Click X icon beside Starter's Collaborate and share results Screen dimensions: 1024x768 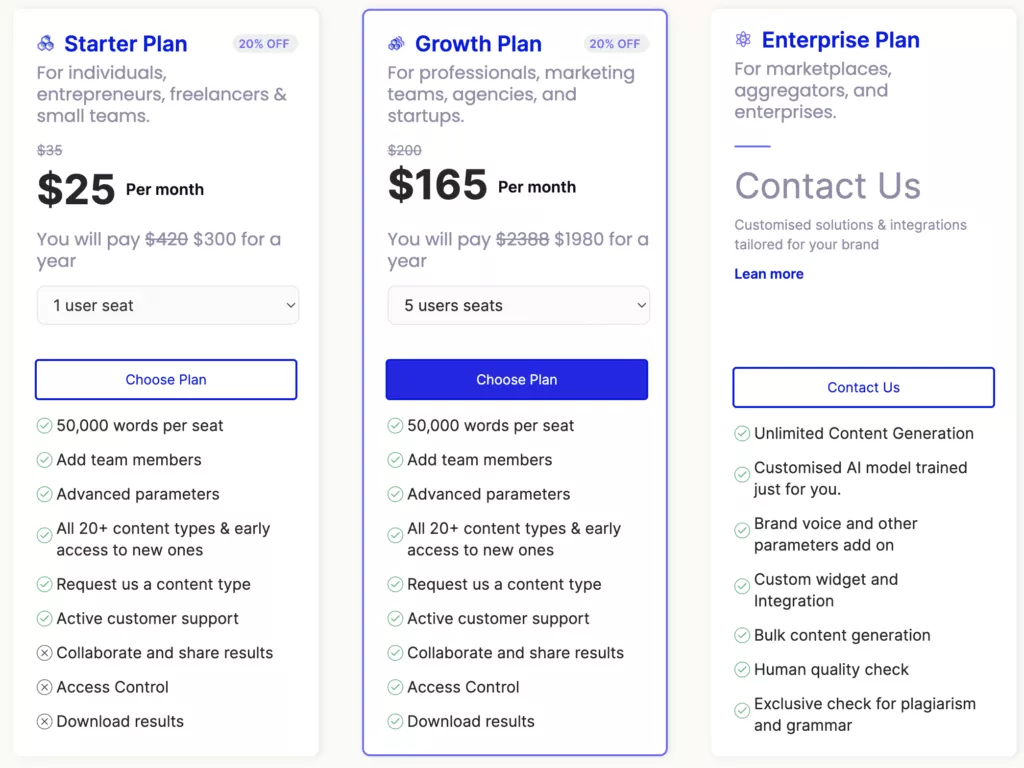click(44, 654)
